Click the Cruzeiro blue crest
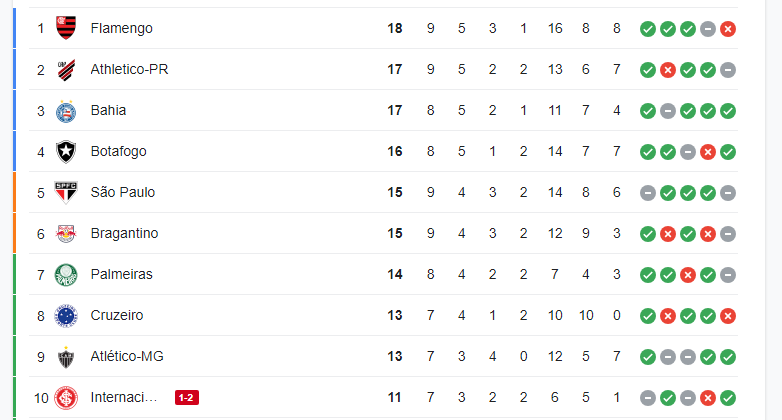Viewport: 782px width, 420px height. (66, 316)
